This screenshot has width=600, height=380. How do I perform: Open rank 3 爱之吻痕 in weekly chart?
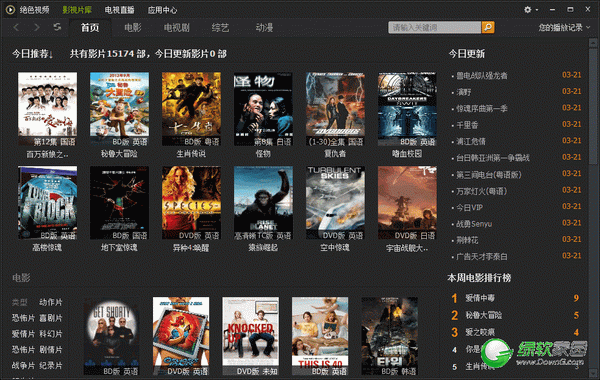tap(480, 332)
